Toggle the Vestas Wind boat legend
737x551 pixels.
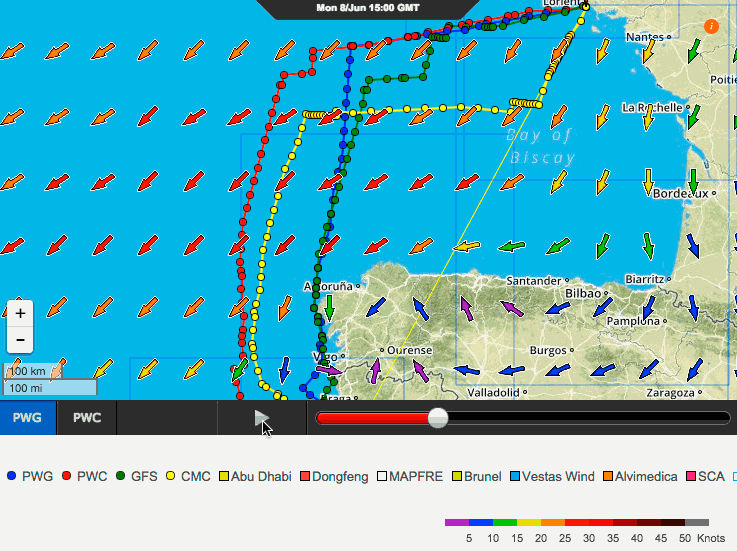click(552, 476)
